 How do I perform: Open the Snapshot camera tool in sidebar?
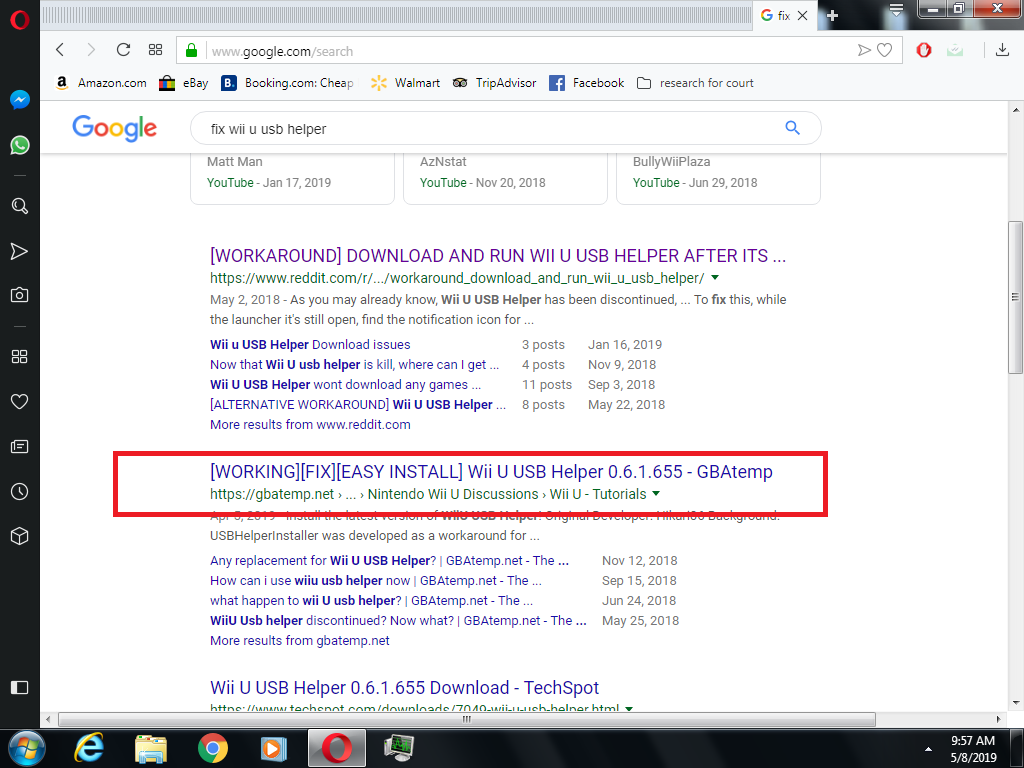20,295
